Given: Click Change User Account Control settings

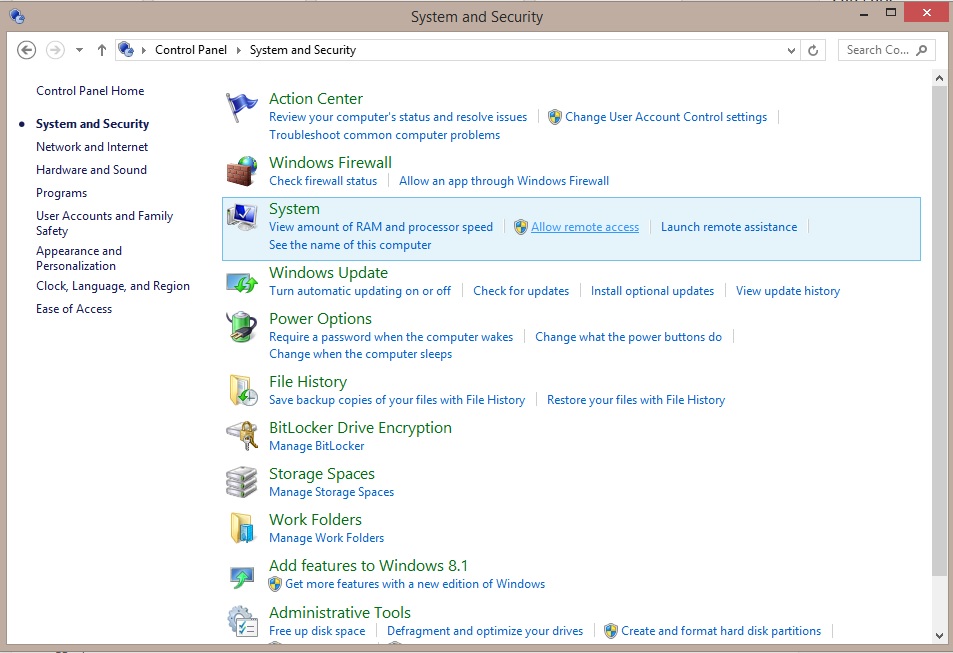Looking at the screenshot, I should pyautogui.click(x=666, y=117).
